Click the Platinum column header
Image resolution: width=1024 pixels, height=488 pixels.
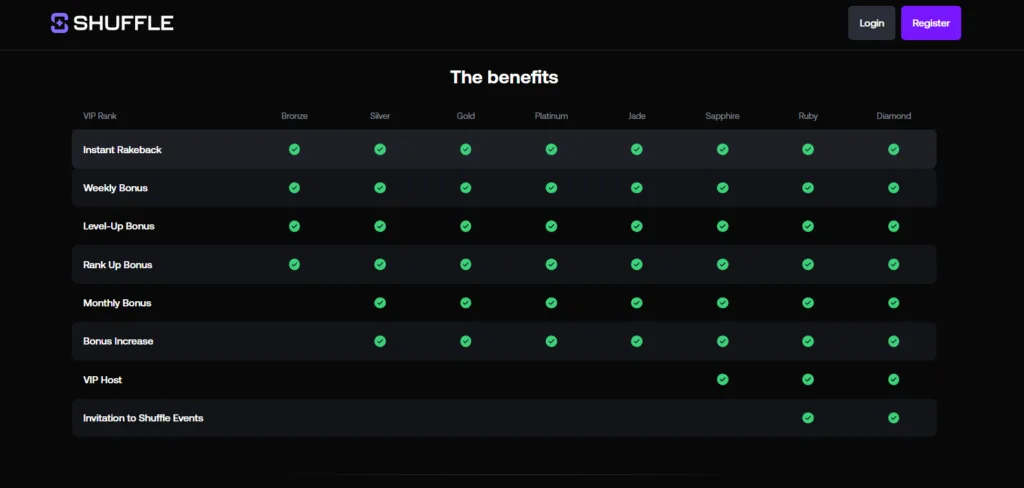click(551, 116)
